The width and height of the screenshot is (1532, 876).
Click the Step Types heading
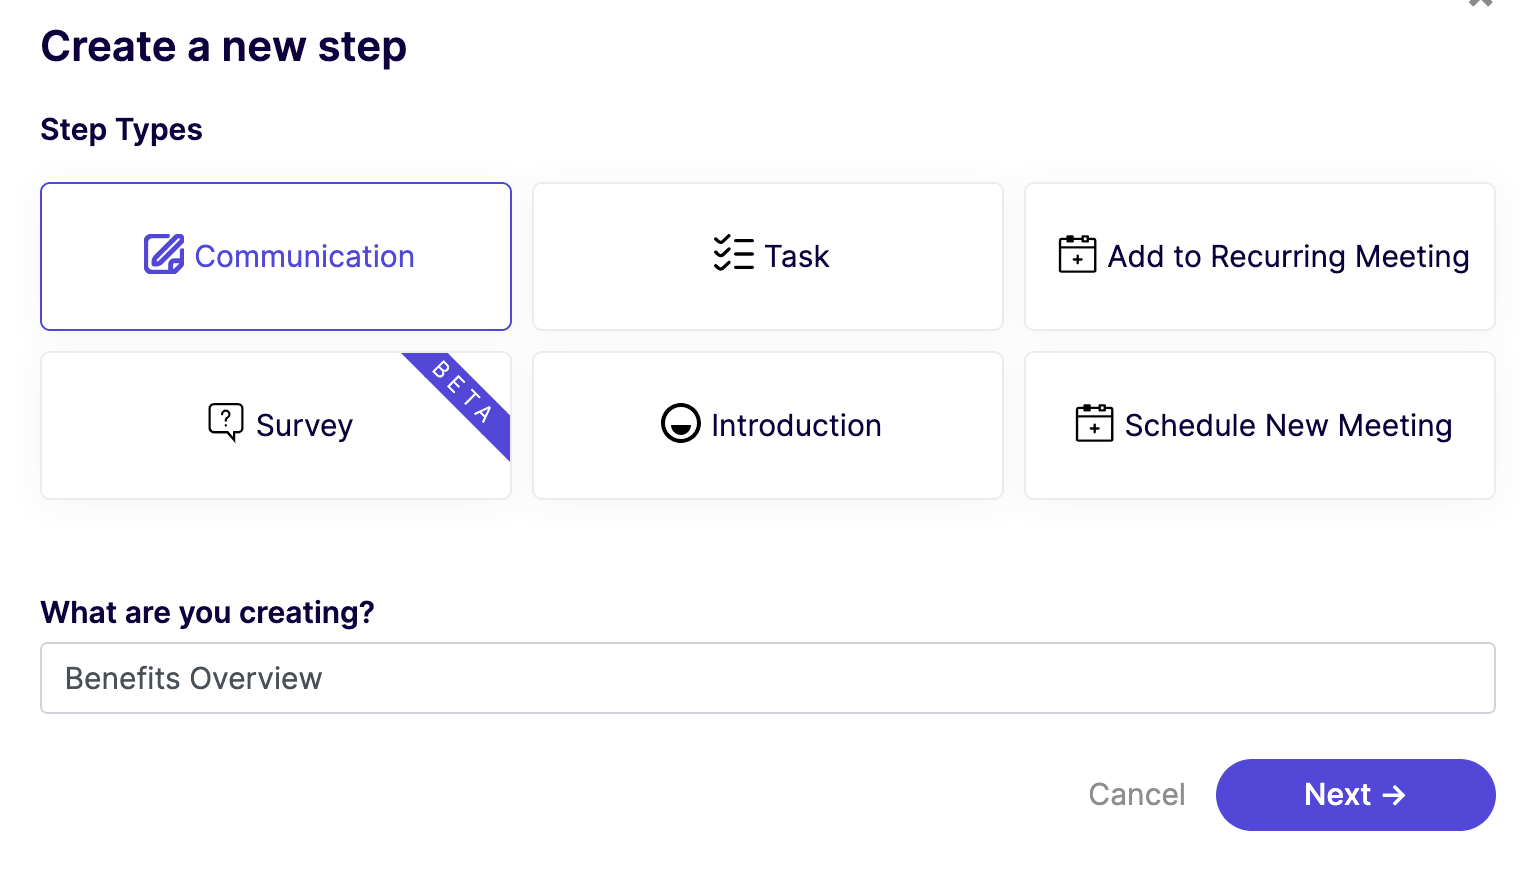pos(121,130)
